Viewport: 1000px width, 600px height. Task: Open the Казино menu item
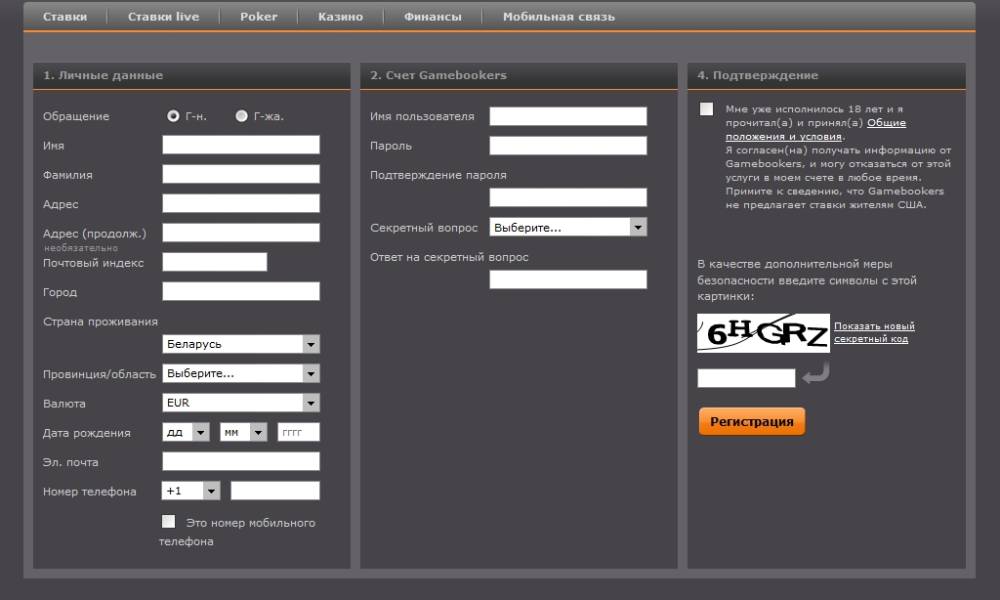340,17
